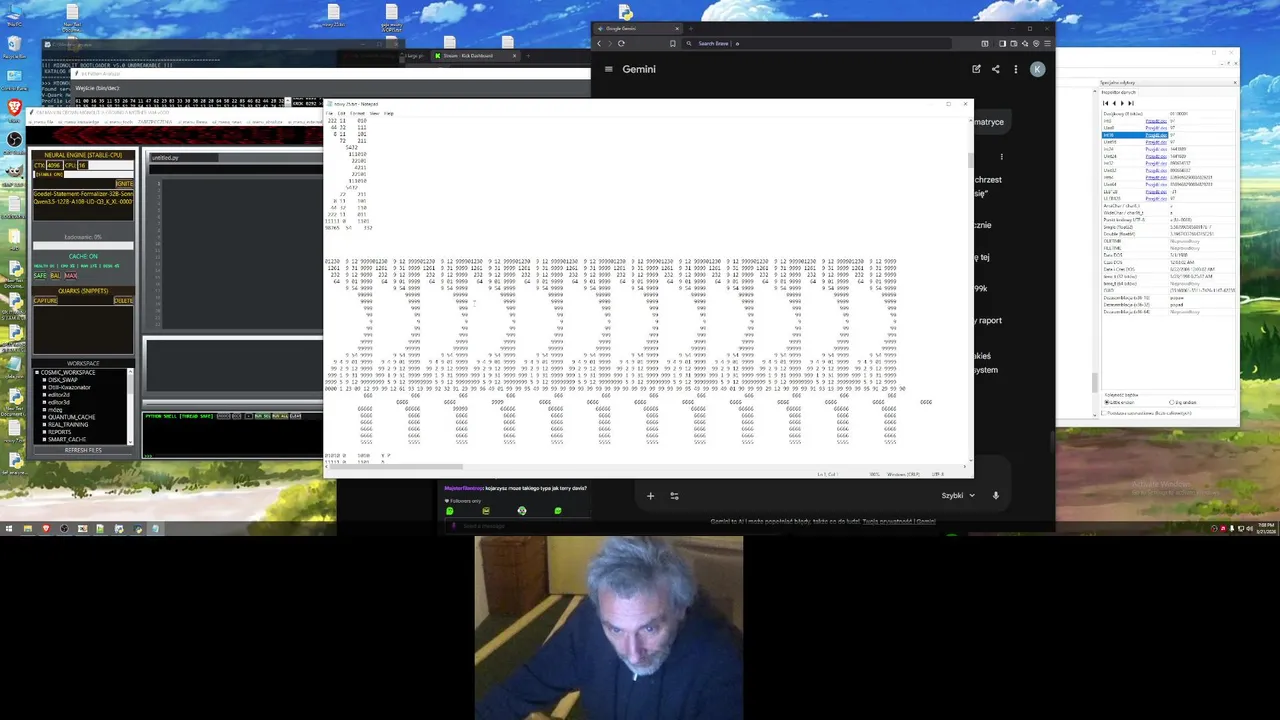Click Windows Start button

pos(9,528)
